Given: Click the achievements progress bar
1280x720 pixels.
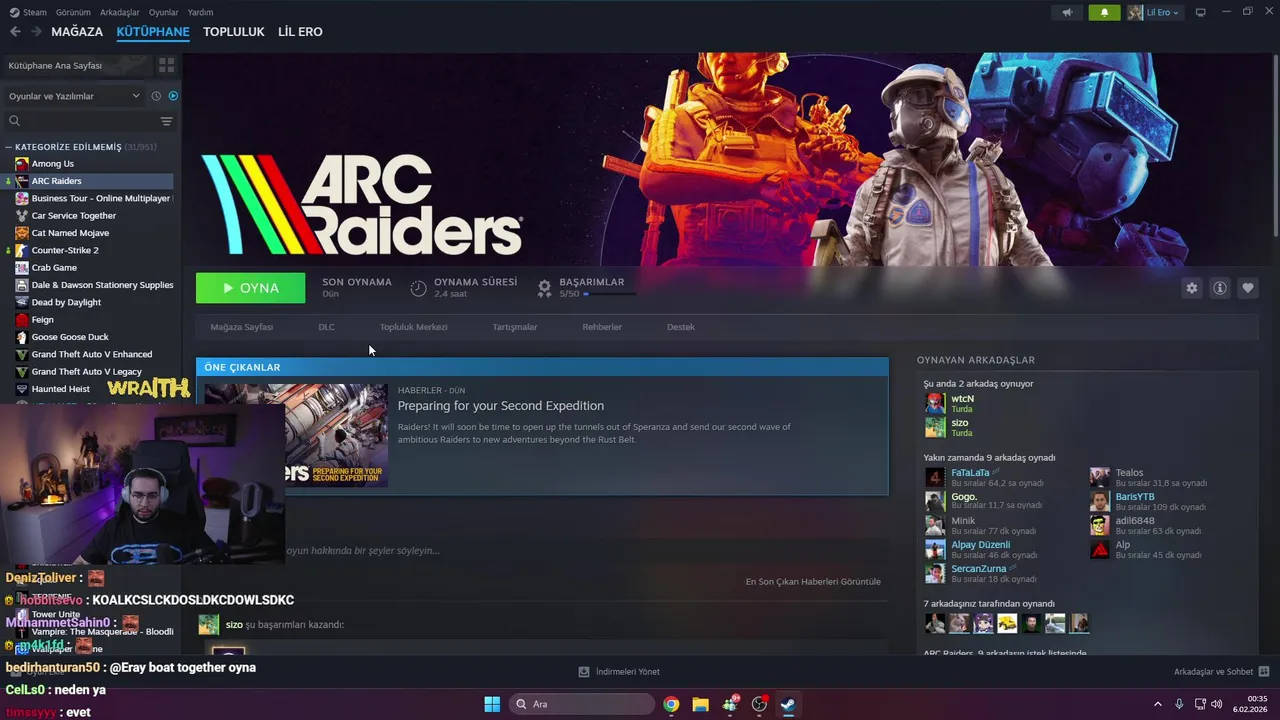Looking at the screenshot, I should click(611, 294).
